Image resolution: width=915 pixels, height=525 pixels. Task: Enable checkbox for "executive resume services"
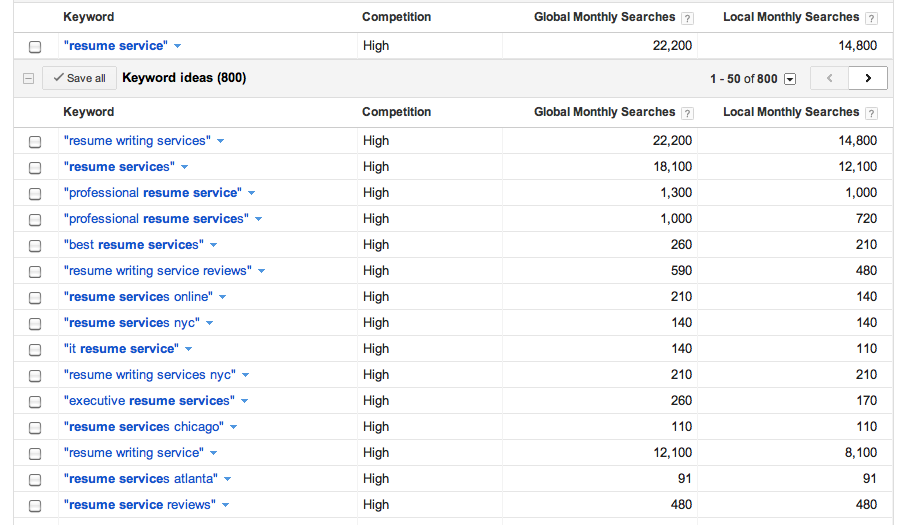[x=35, y=402]
